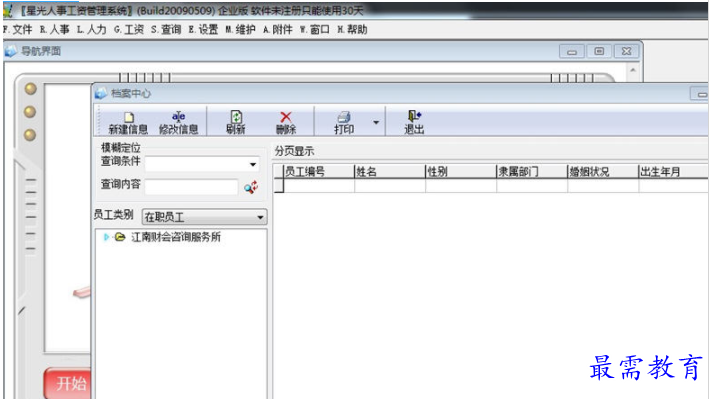711x399 pixels.
Task: Close the 导航界面 window
Action: (x=626, y=52)
